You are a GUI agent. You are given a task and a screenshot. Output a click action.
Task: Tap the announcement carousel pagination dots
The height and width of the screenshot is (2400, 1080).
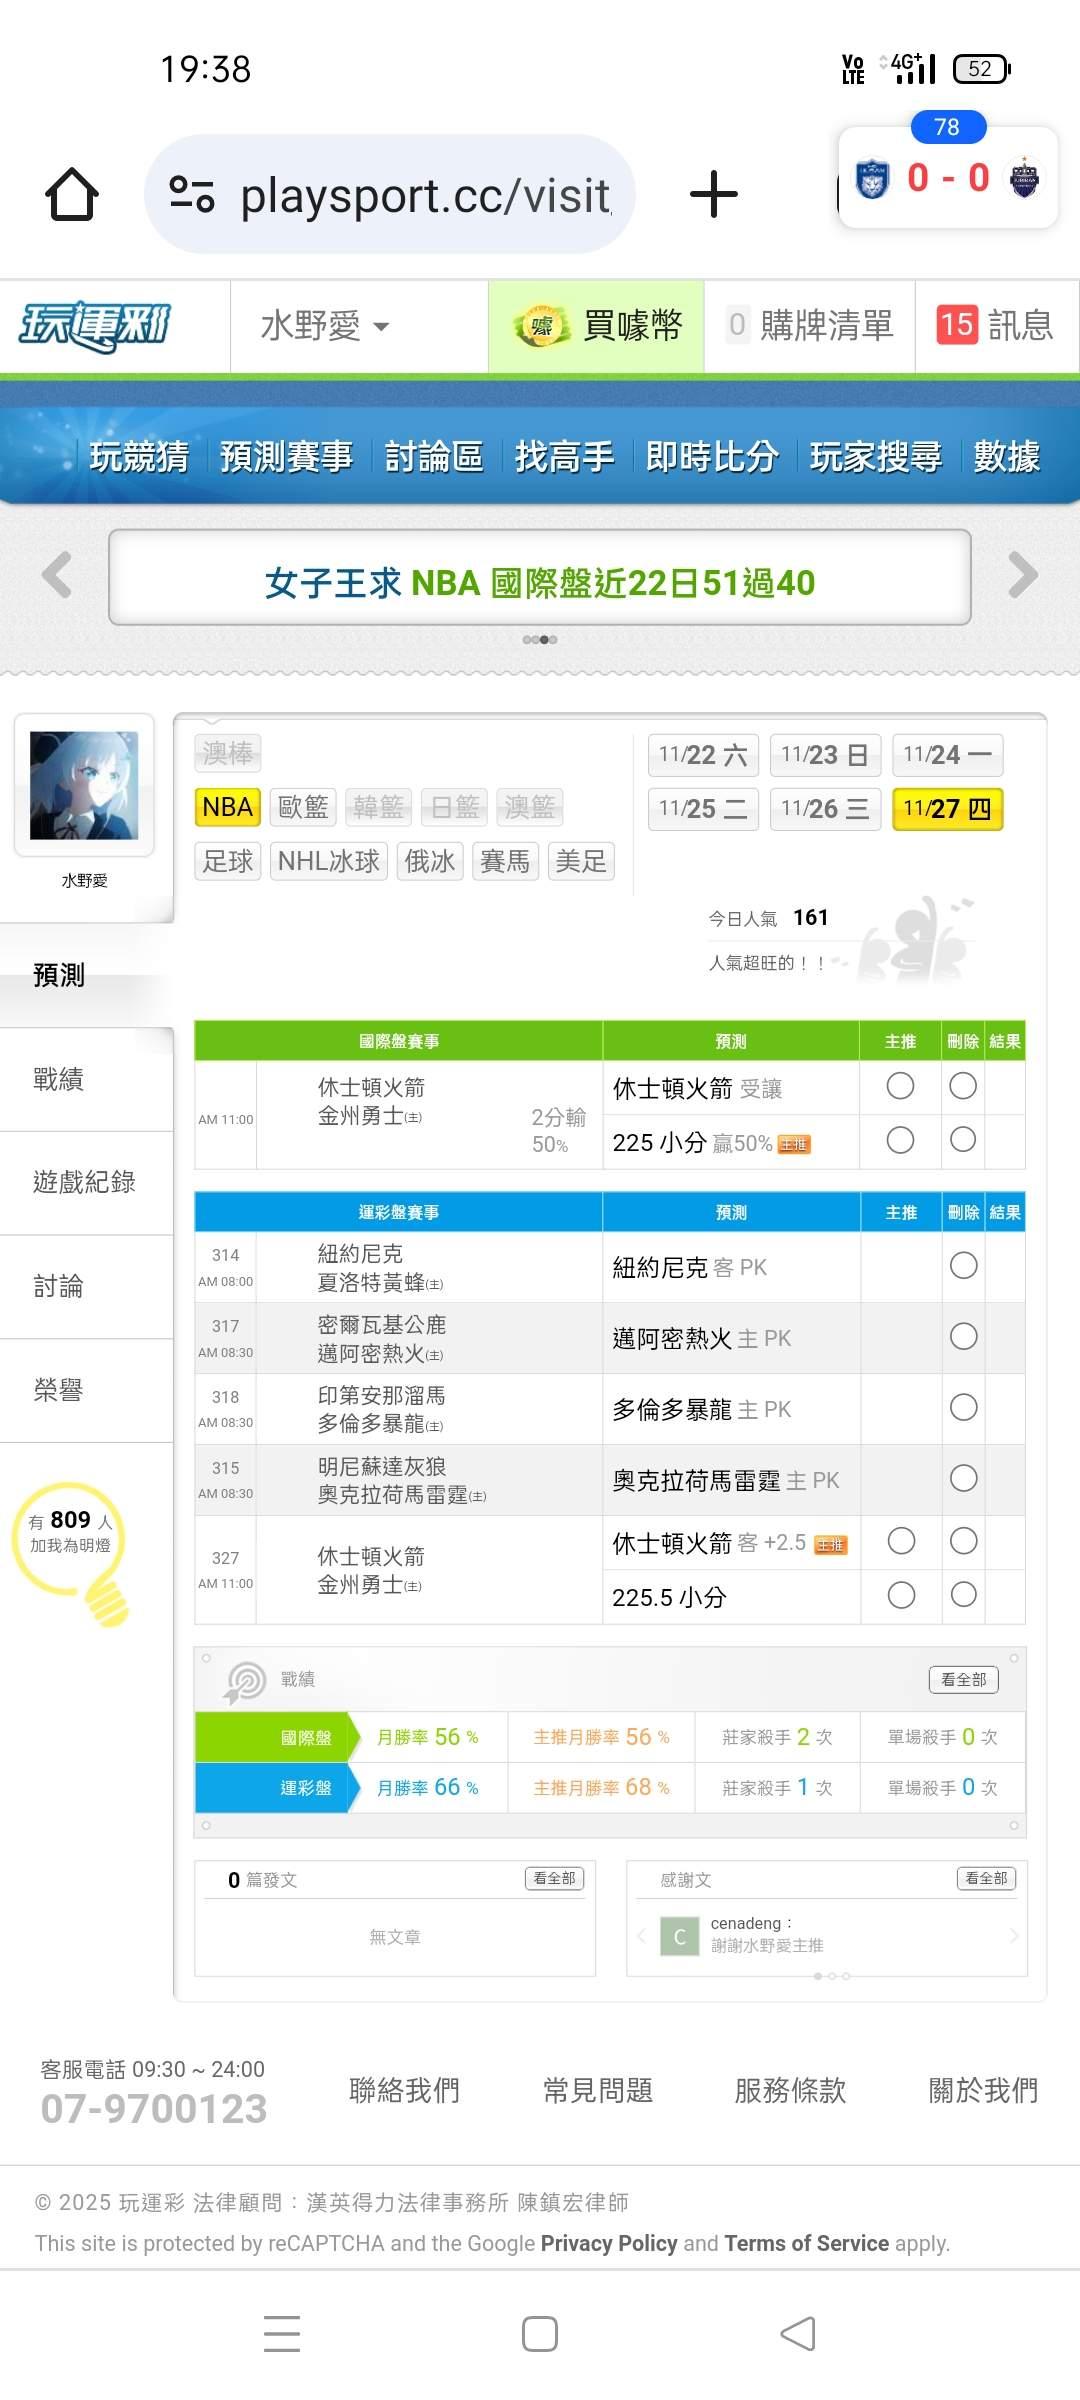tap(540, 640)
